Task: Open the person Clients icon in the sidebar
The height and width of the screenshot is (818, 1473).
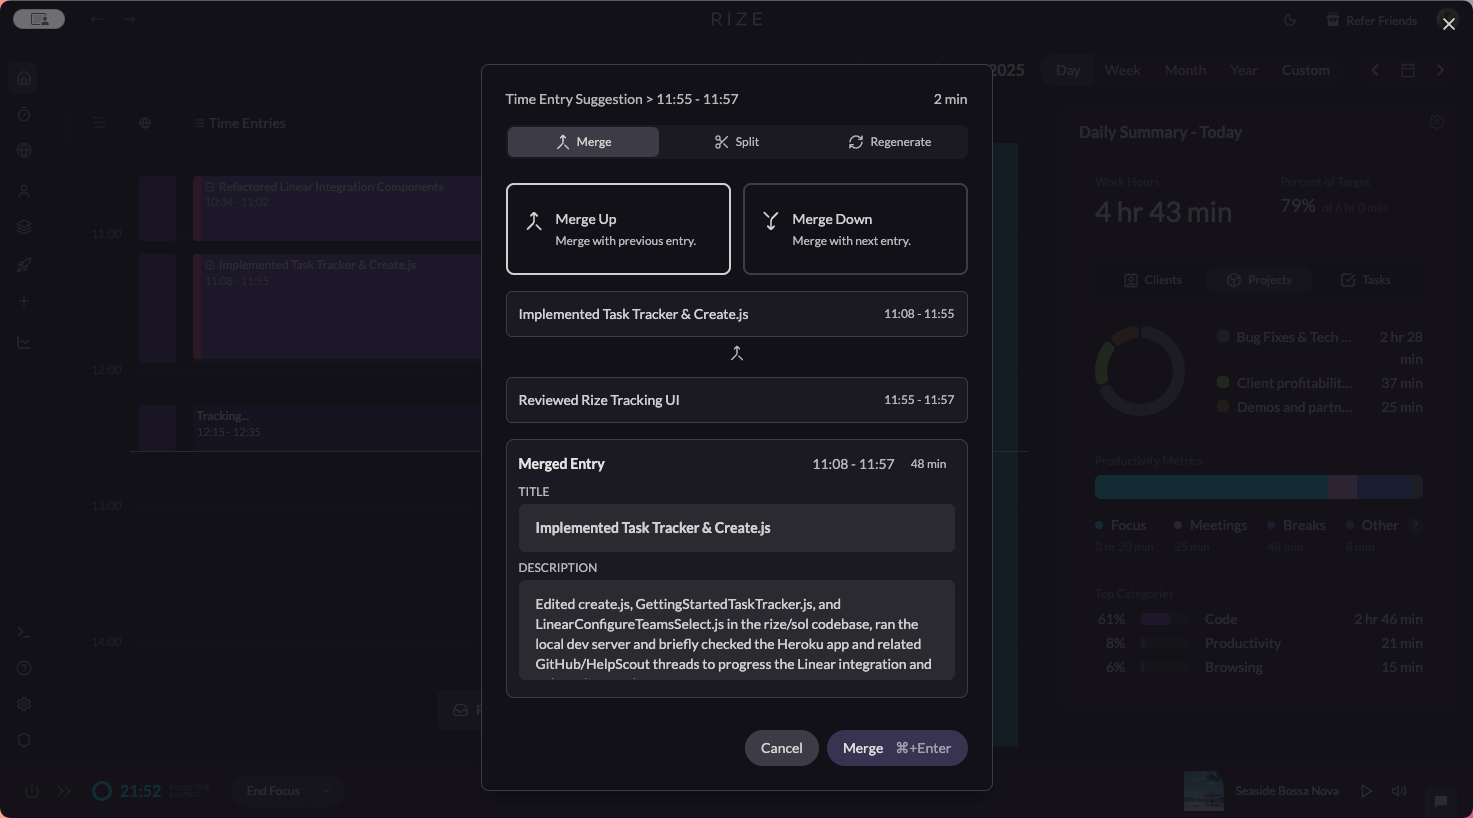Action: [x=24, y=191]
